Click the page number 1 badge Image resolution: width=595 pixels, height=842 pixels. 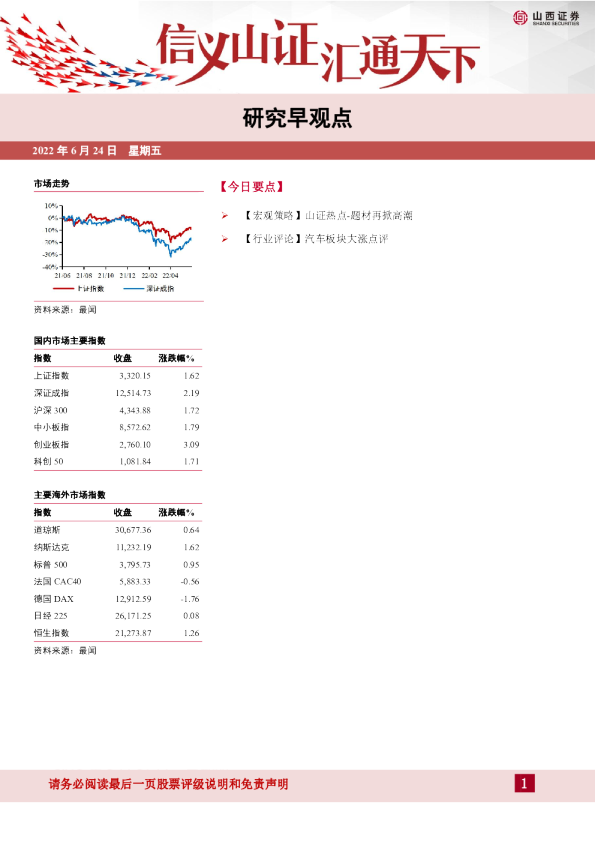(x=524, y=783)
